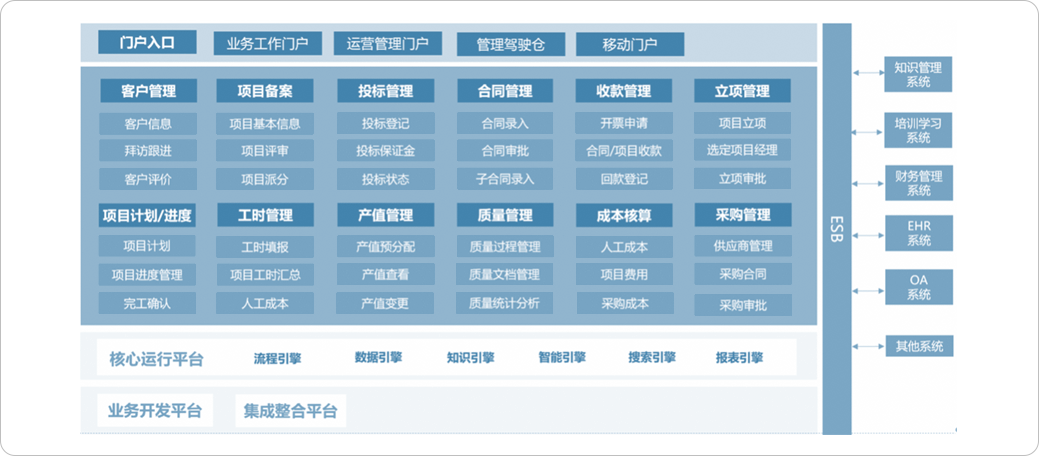Select the 集成整合平台 platform block
This screenshot has width=1039, height=456.
(x=290, y=411)
